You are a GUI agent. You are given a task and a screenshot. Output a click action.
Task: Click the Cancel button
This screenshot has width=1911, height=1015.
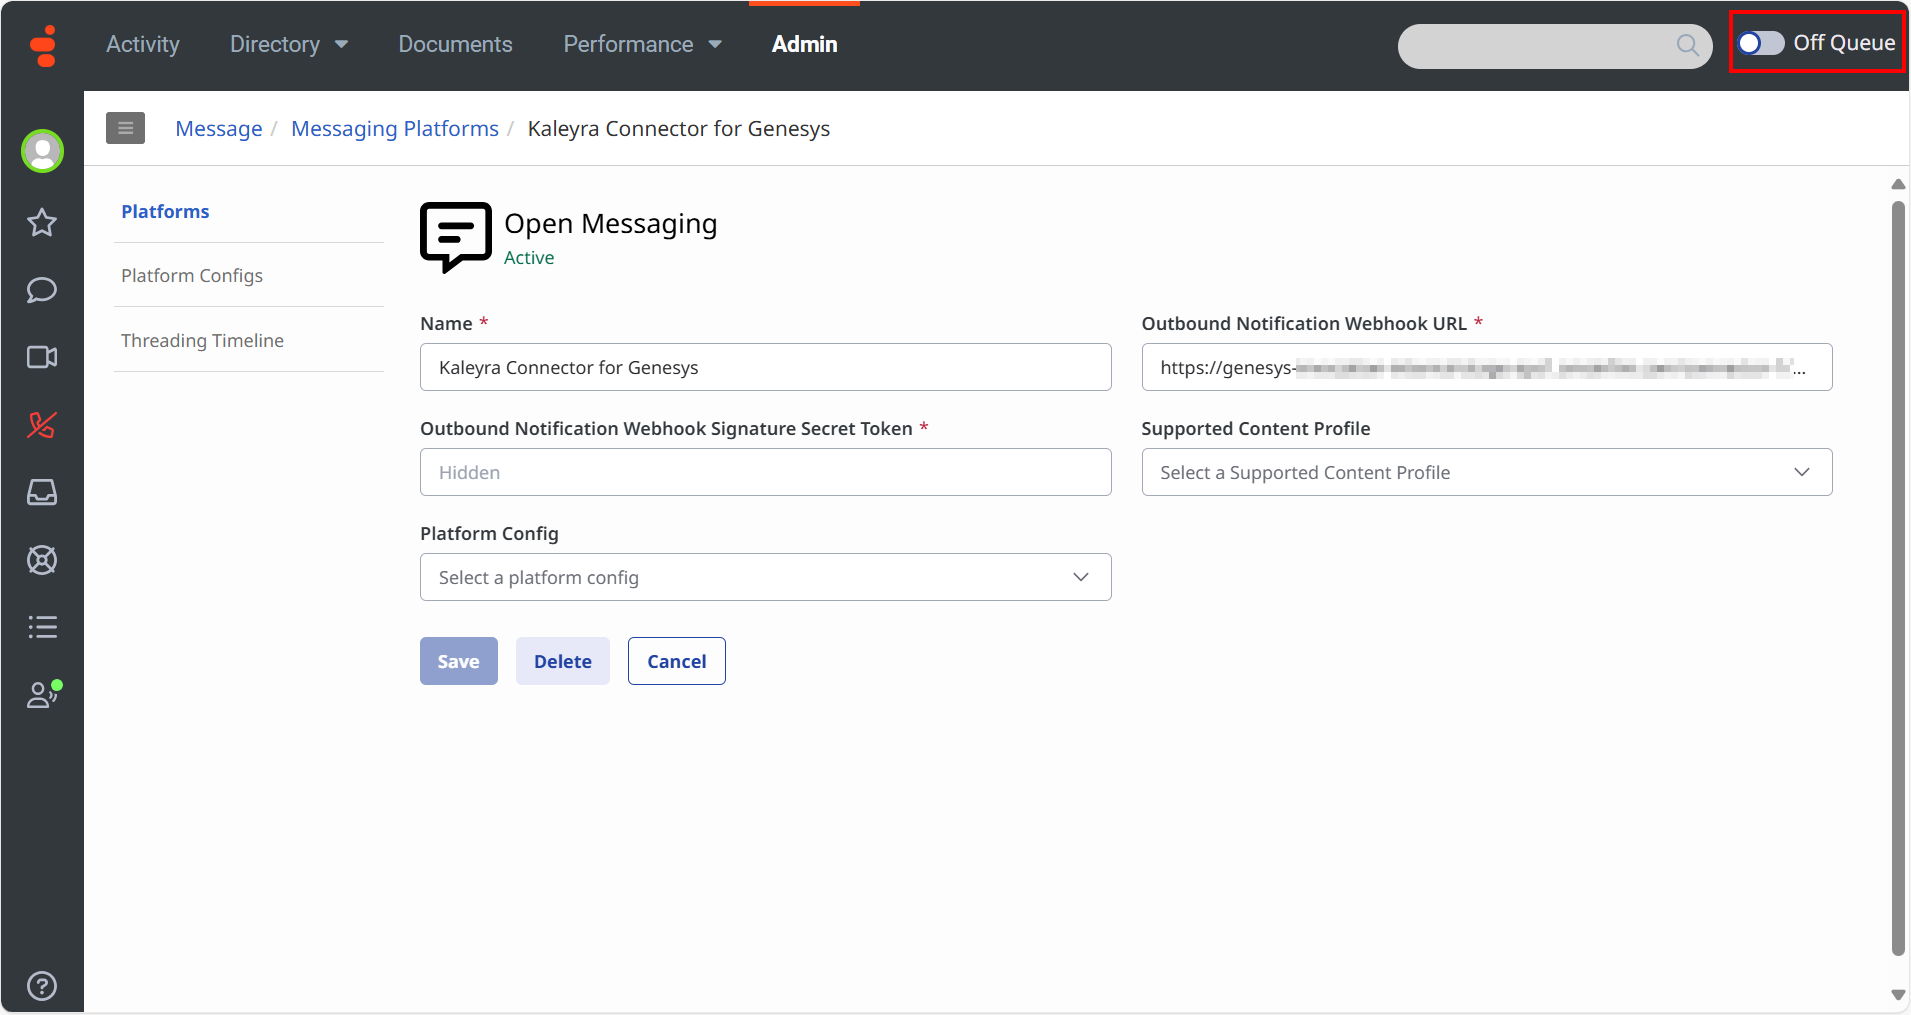click(x=677, y=661)
